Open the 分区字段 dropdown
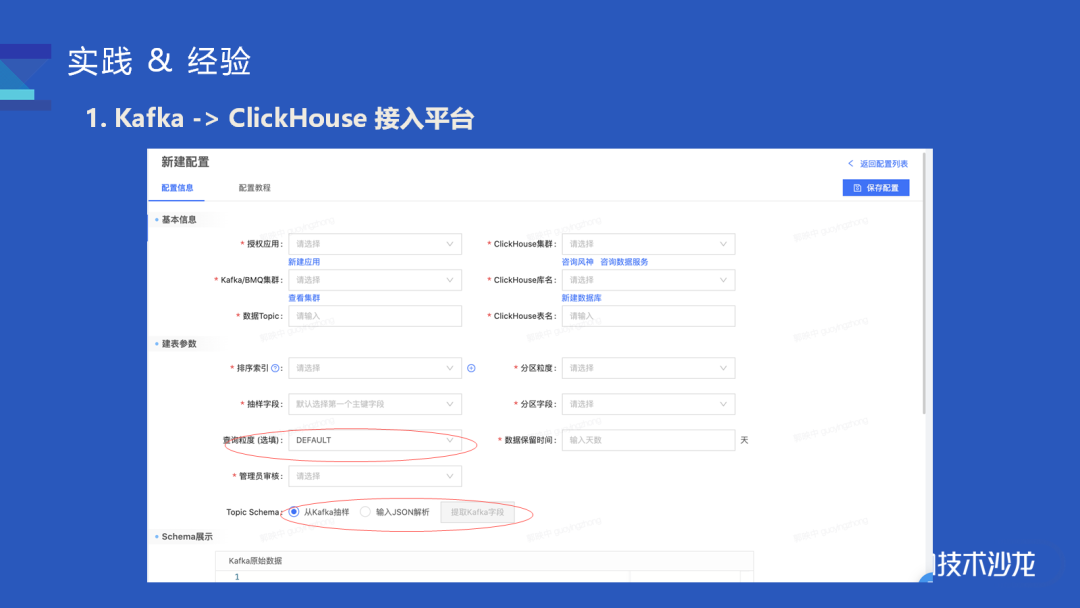Screen dimensions: 1080x608 coord(648,404)
